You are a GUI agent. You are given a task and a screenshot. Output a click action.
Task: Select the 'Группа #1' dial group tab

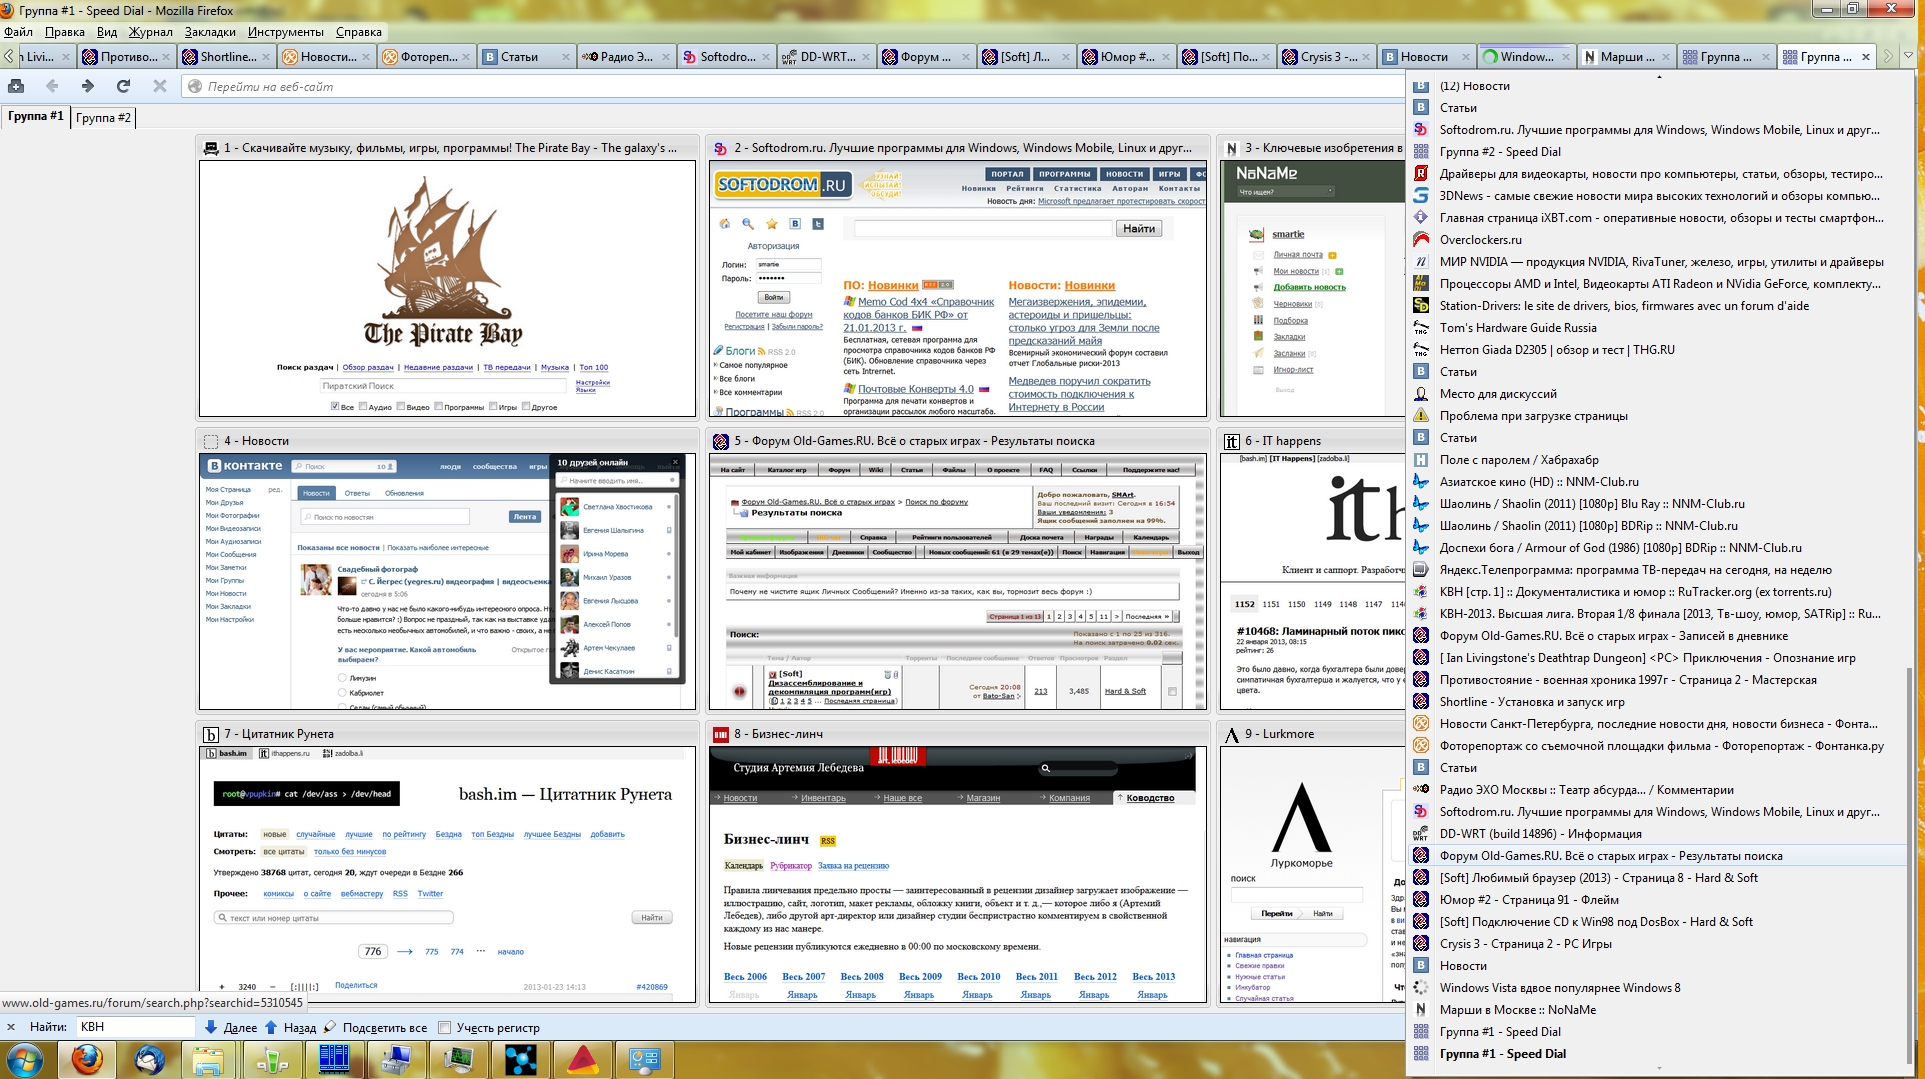(x=35, y=116)
